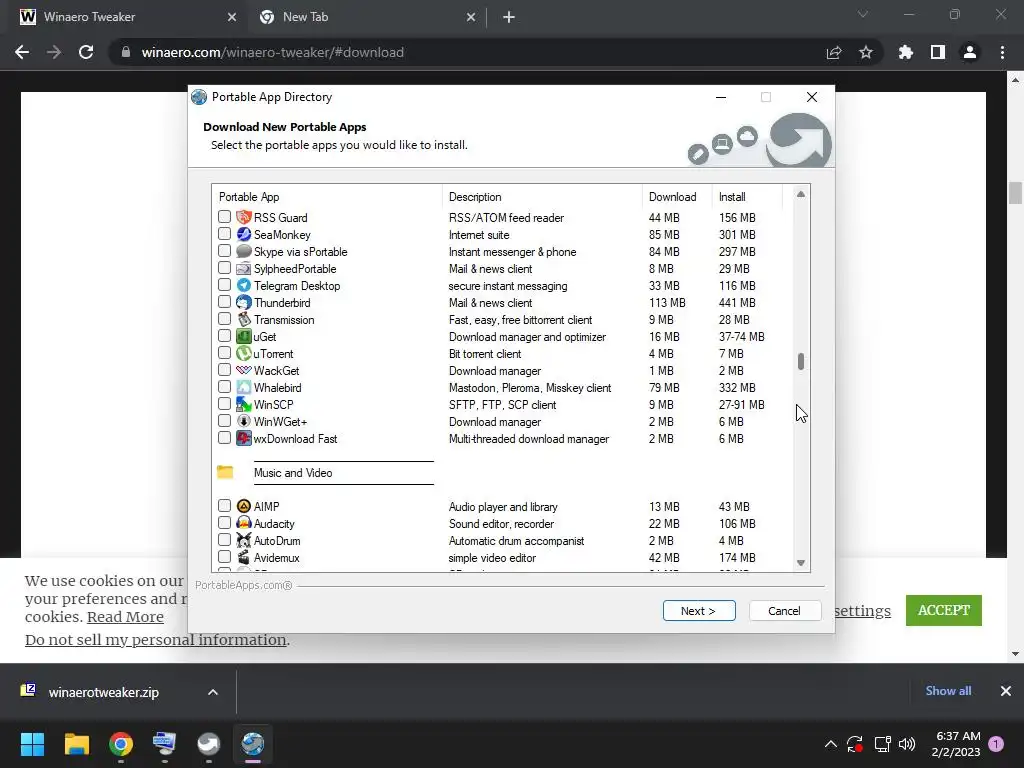Check the SeaMonkey checkbox

tap(224, 233)
